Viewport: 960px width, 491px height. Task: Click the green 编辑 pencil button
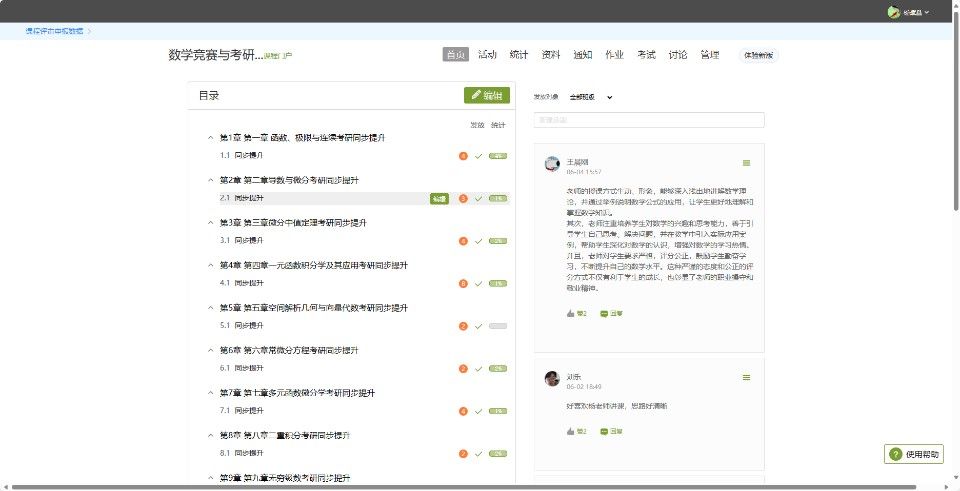(x=487, y=96)
